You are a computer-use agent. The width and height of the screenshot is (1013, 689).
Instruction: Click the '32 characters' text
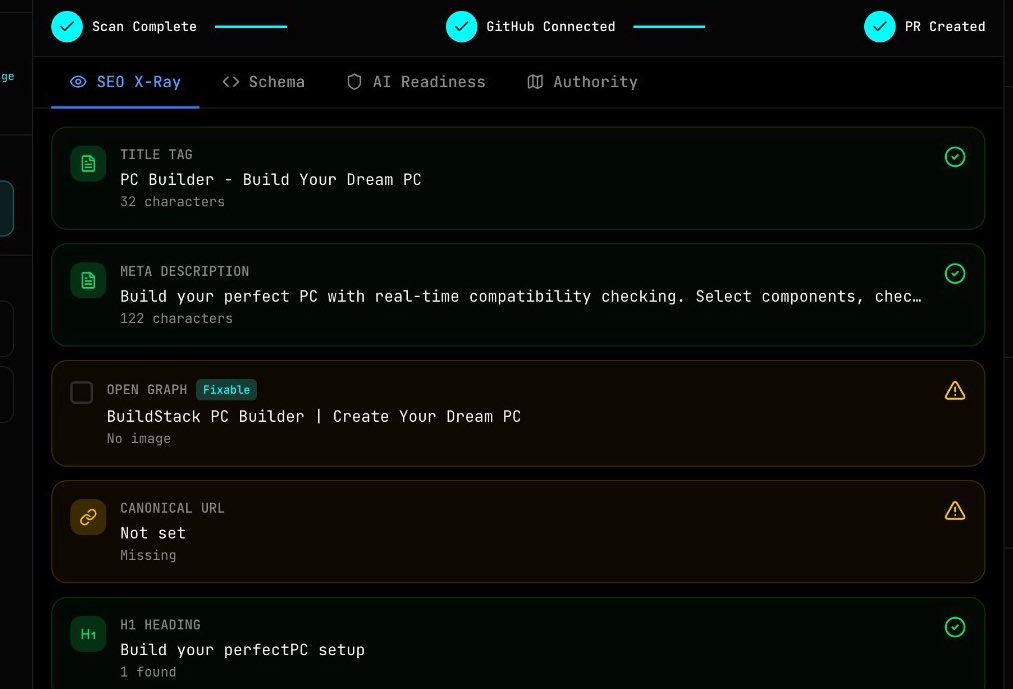(x=172, y=202)
